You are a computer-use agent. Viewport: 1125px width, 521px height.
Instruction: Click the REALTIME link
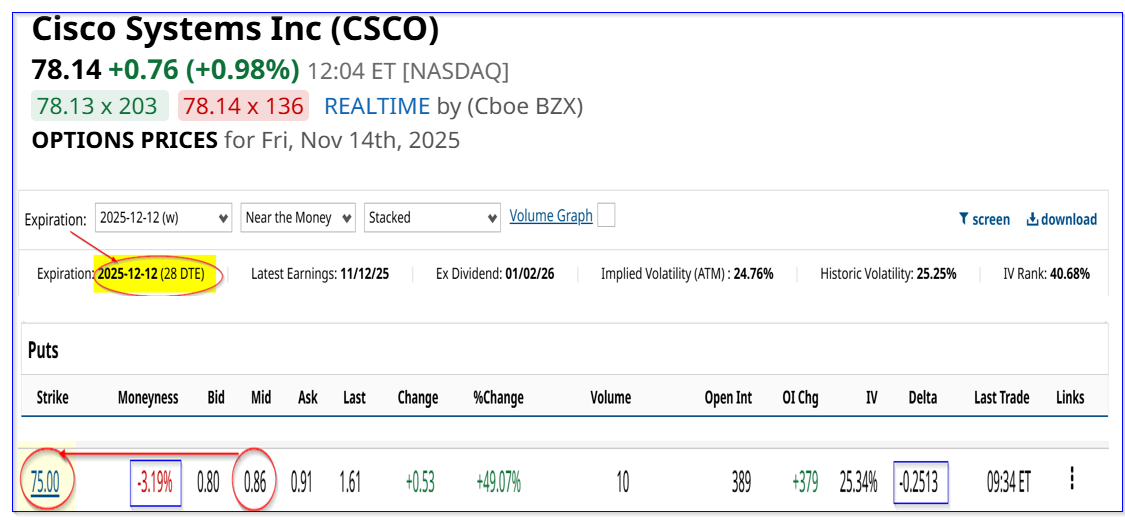click(377, 106)
